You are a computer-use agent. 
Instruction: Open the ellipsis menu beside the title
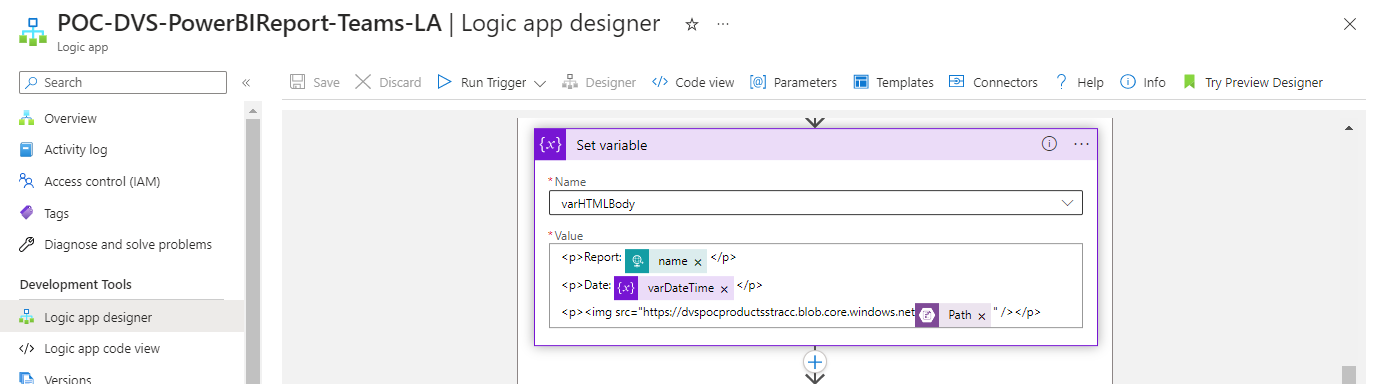[723, 24]
